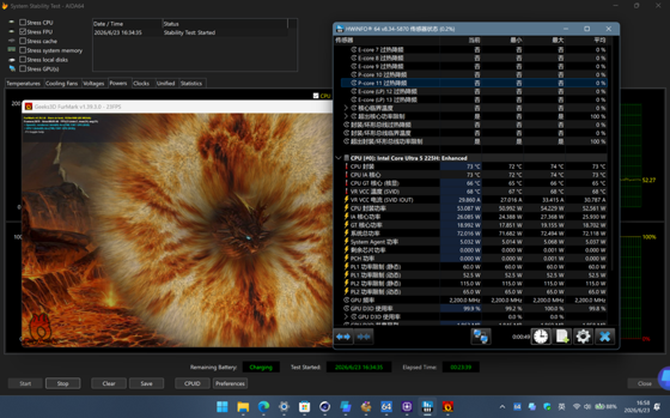670x418 pixels.
Task: Open CPUID panel
Action: [x=192, y=383]
